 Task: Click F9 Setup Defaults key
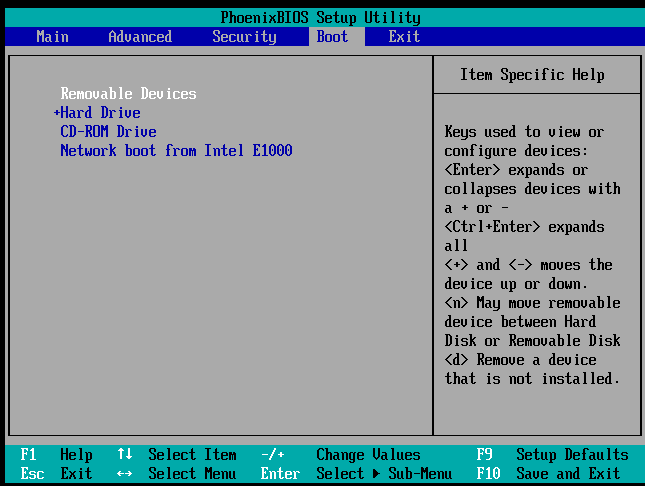pos(484,455)
